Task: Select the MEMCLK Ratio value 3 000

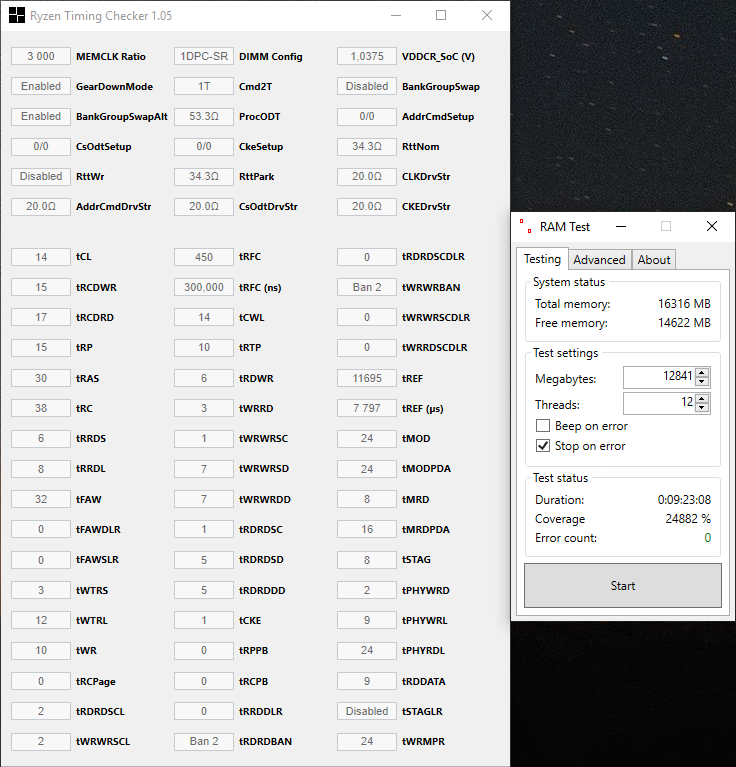Action: pos(41,56)
